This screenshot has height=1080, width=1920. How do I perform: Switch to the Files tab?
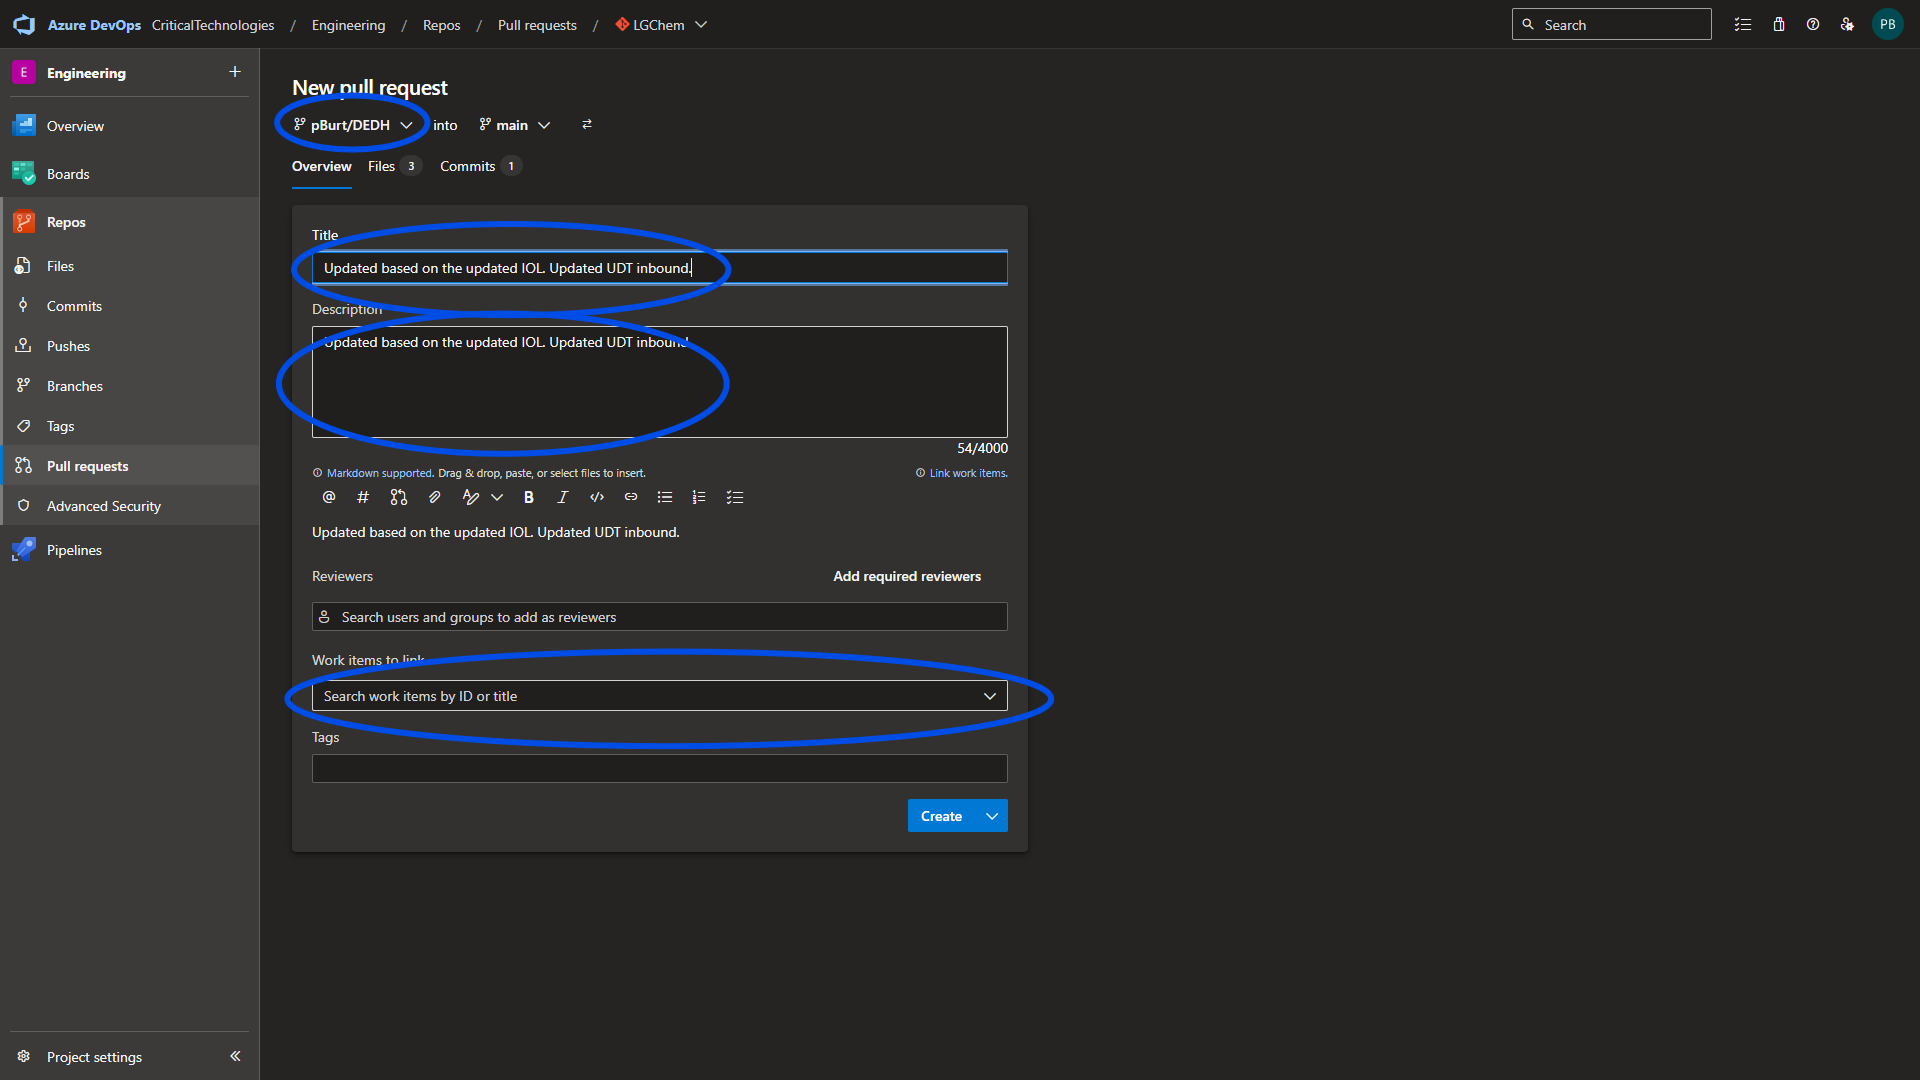point(382,166)
